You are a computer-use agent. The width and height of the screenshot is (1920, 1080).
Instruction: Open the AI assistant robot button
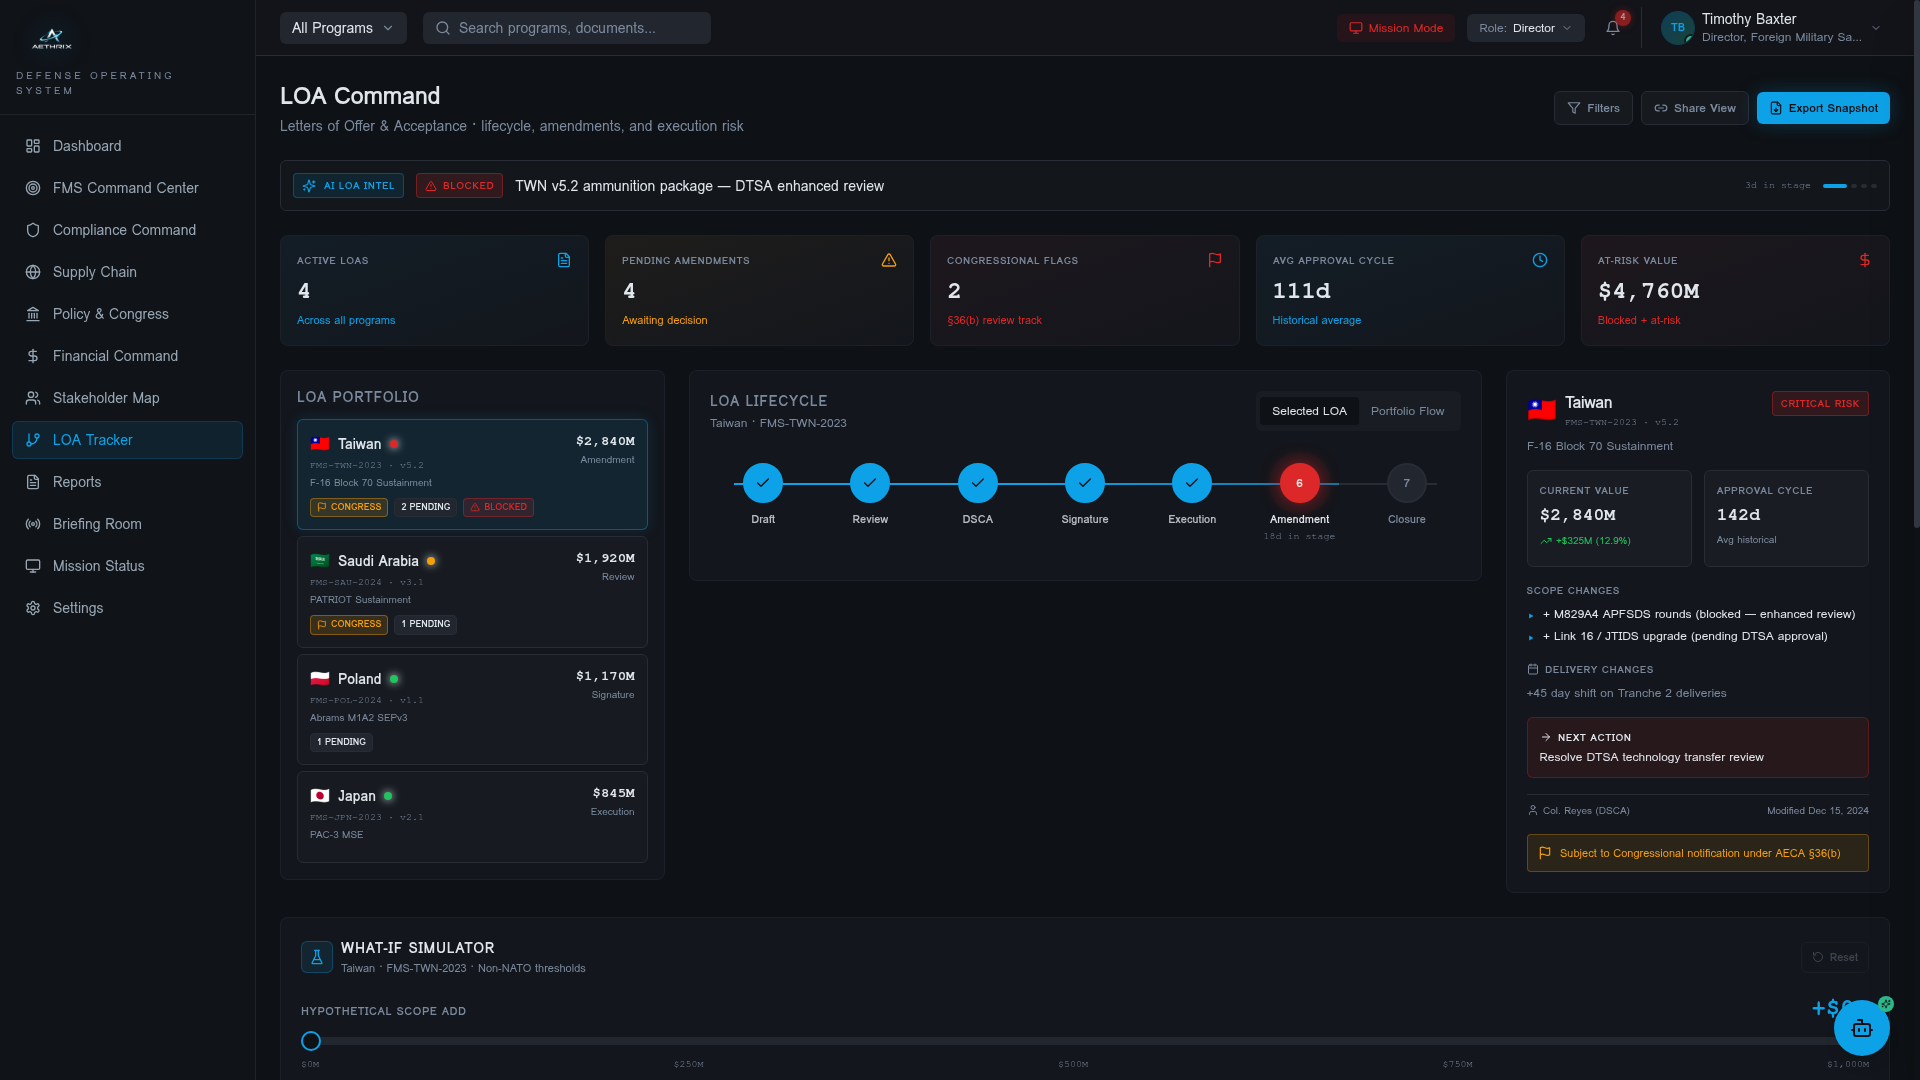pos(1861,1028)
